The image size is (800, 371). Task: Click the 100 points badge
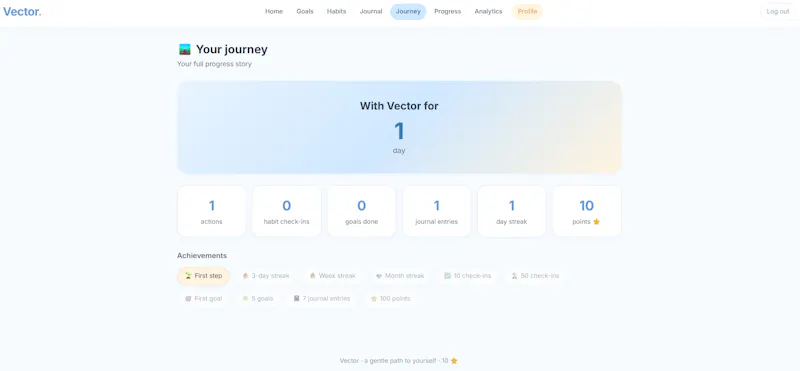(390, 299)
